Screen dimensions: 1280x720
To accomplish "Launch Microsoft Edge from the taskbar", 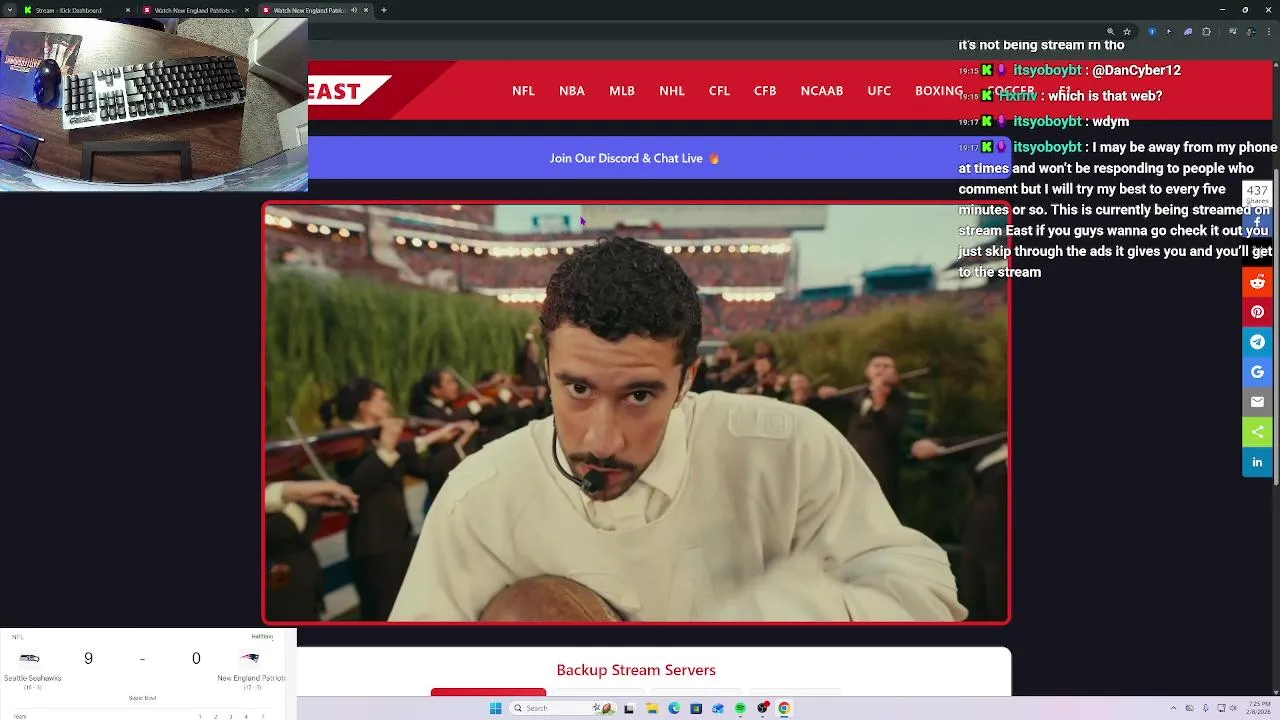I will click(674, 708).
